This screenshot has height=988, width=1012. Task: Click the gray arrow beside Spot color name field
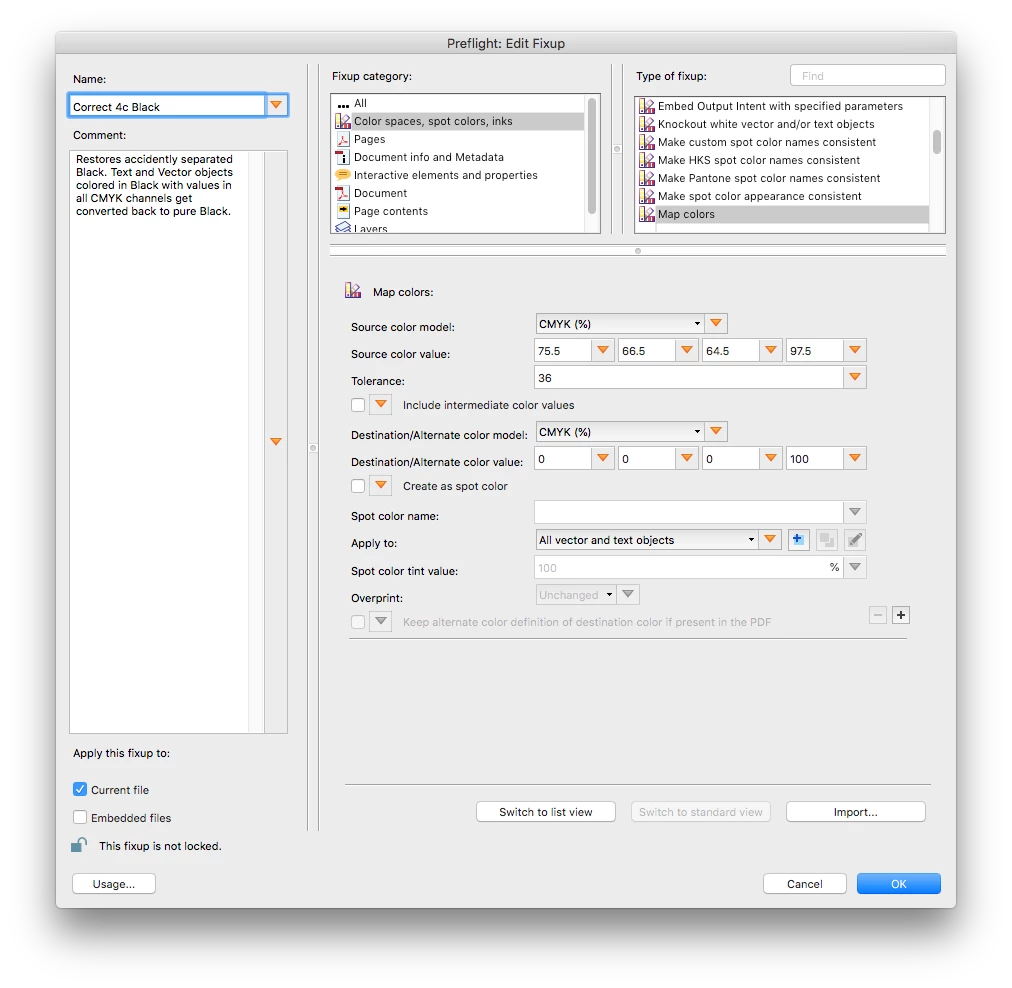tap(855, 512)
